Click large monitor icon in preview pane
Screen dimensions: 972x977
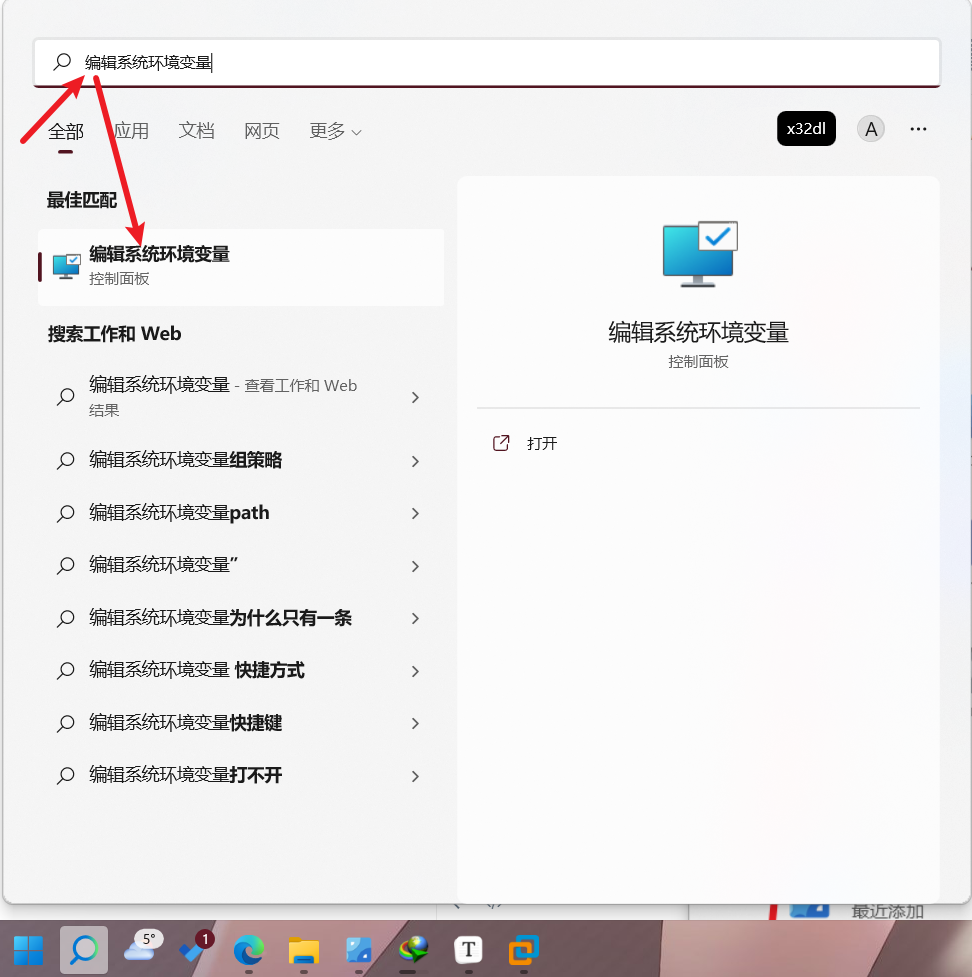tap(700, 254)
